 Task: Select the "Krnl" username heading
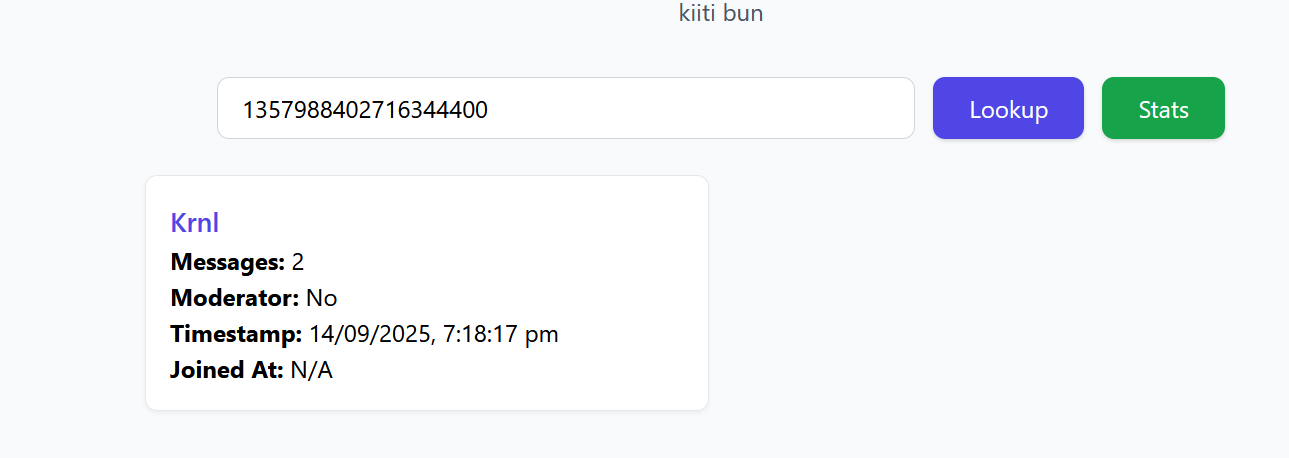point(195,223)
